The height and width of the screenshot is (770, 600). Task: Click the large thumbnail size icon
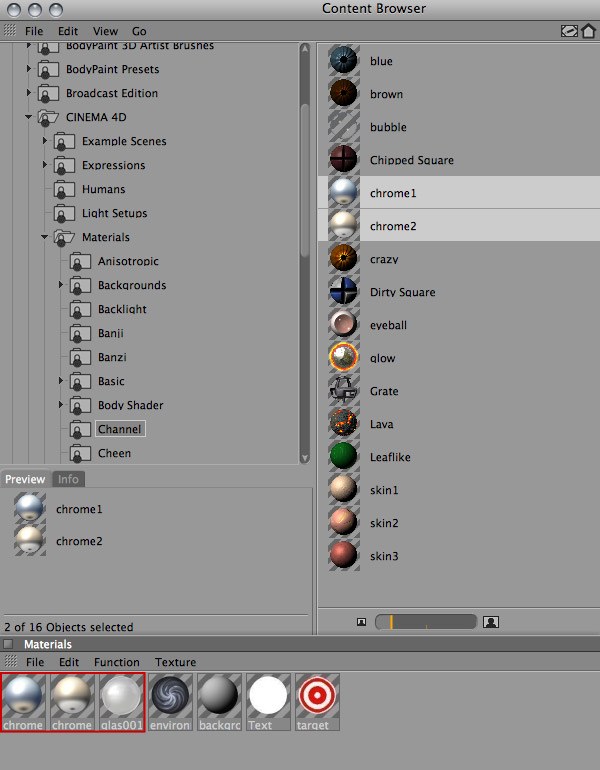click(491, 622)
